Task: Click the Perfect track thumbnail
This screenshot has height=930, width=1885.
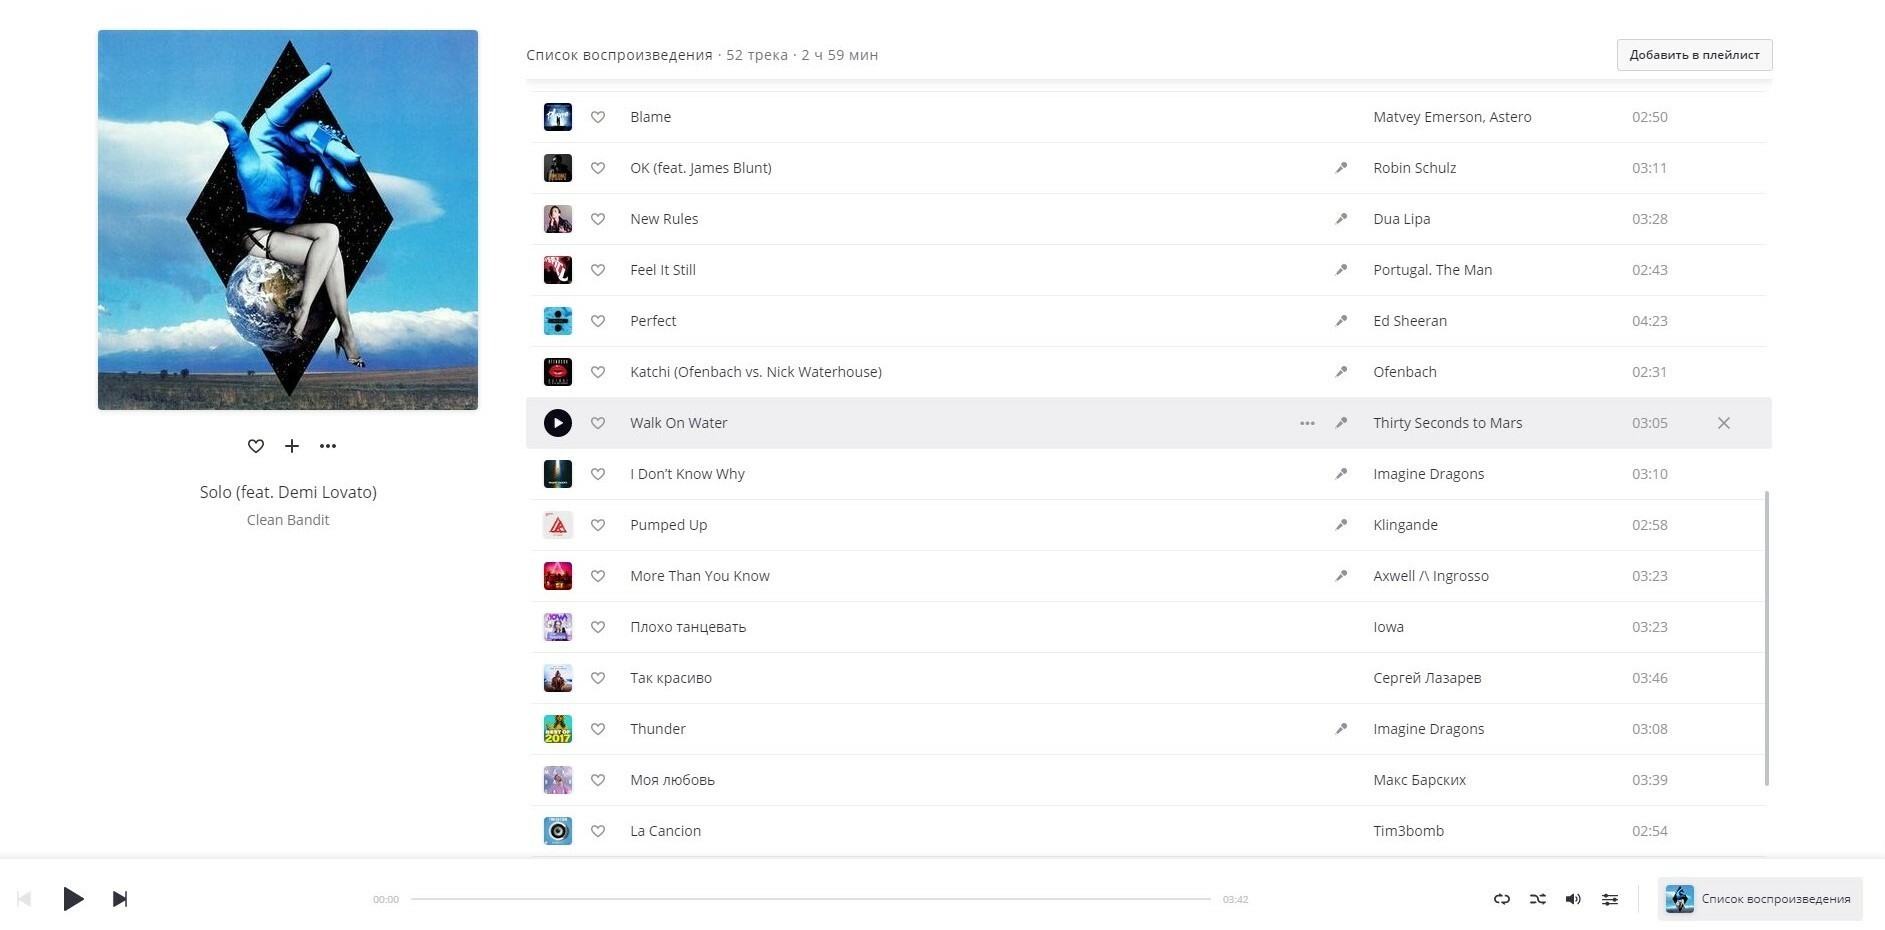Action: 558,321
